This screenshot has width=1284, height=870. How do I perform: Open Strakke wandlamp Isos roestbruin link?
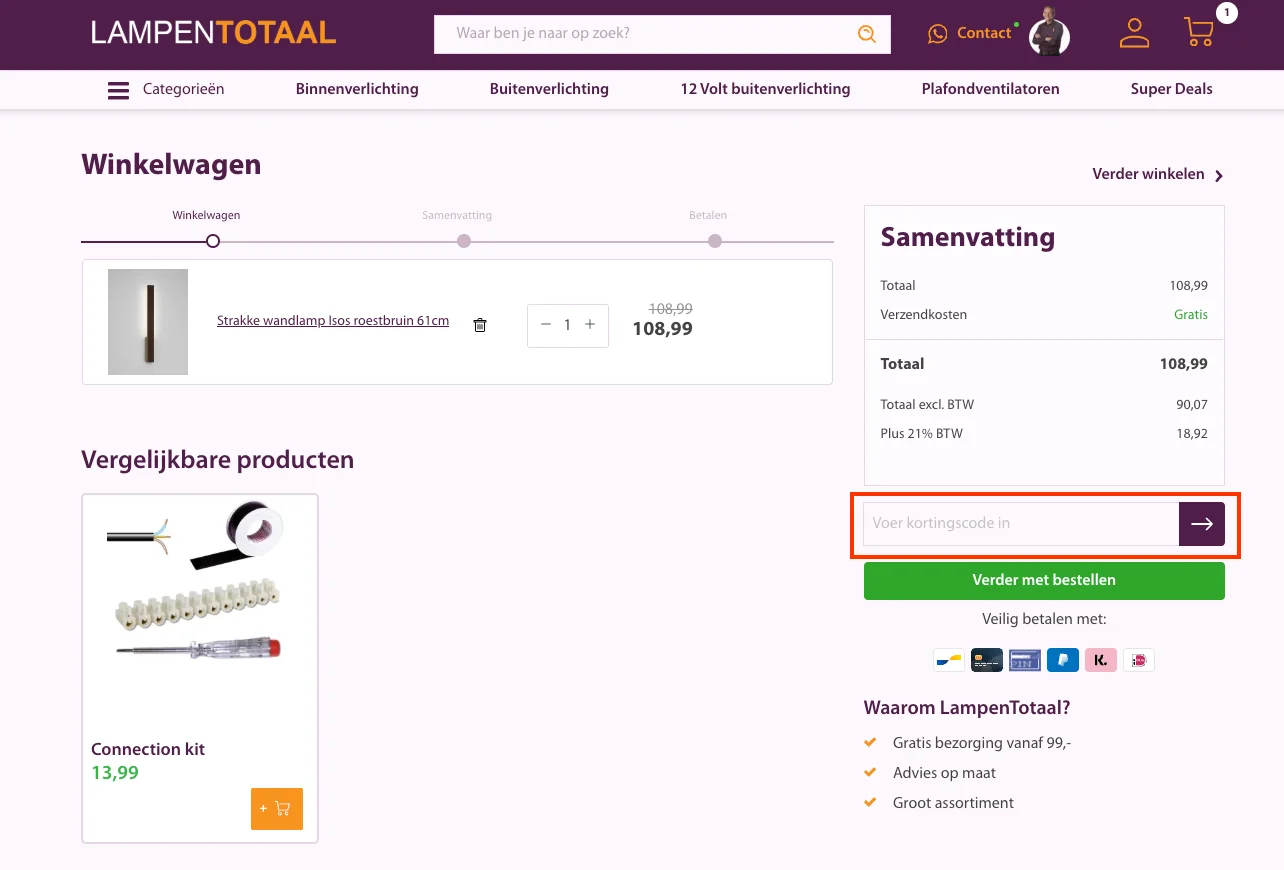(333, 320)
